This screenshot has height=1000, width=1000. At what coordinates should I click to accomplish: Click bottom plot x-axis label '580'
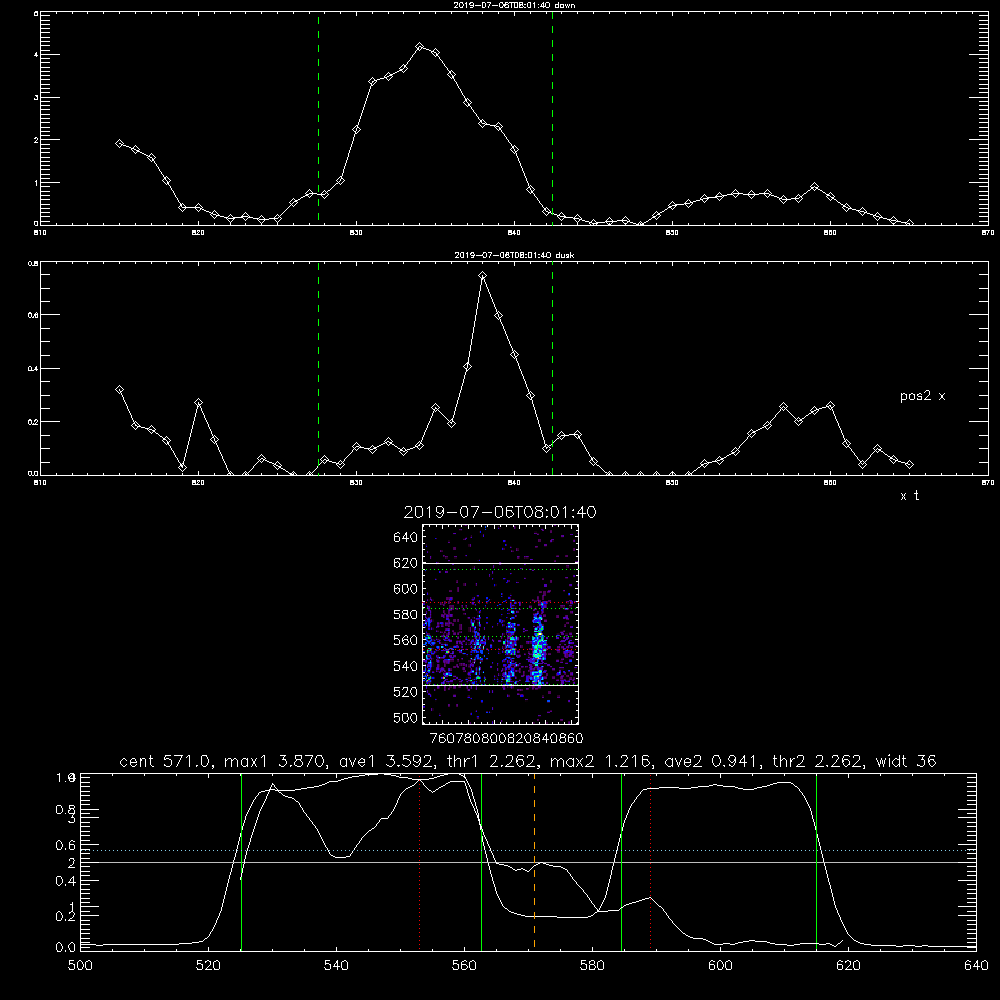[592, 966]
